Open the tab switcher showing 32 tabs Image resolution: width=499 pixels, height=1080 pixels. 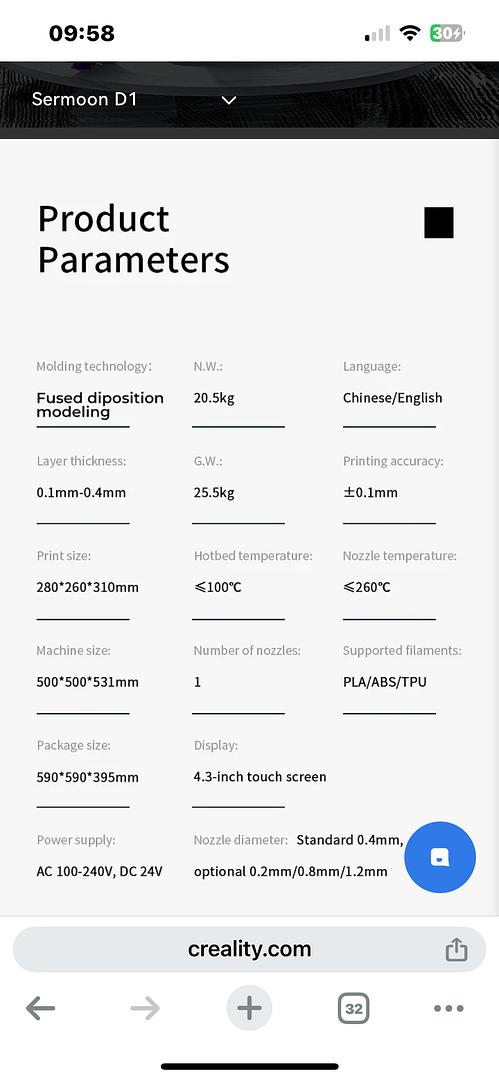coord(354,1009)
